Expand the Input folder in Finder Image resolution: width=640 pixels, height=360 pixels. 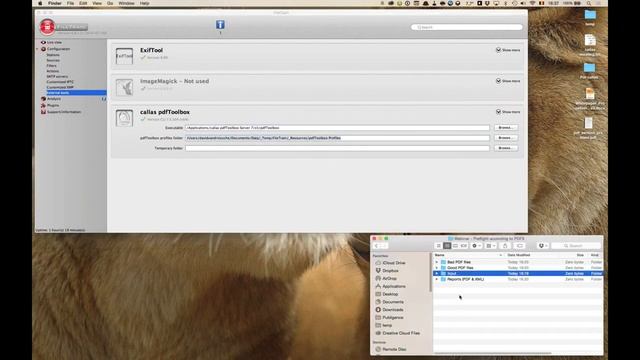(437, 273)
